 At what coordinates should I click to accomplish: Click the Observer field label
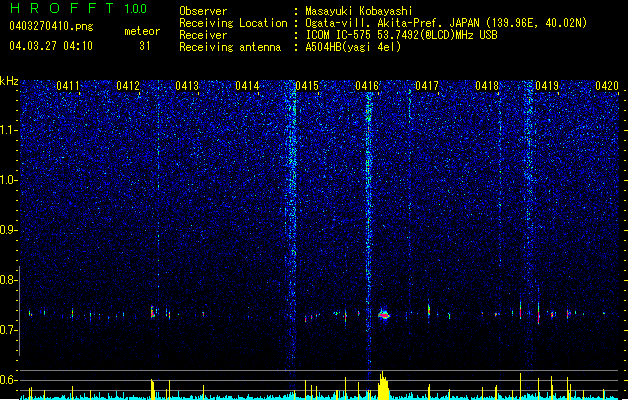(x=203, y=11)
